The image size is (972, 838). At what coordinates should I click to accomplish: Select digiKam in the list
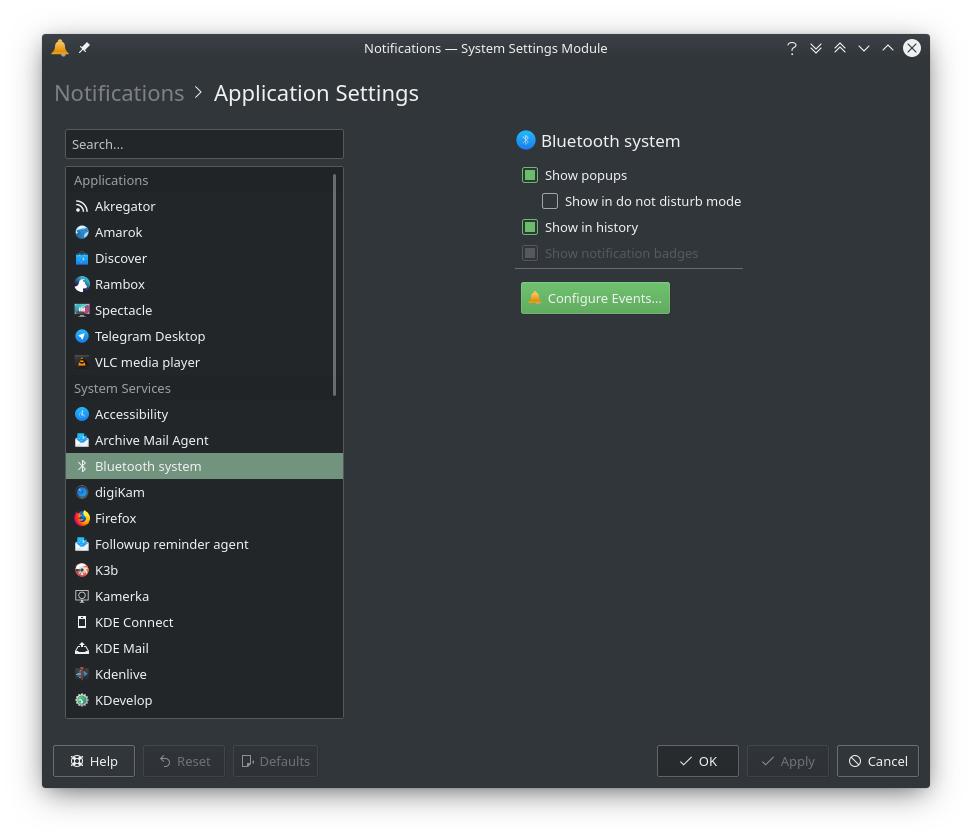(x=205, y=493)
